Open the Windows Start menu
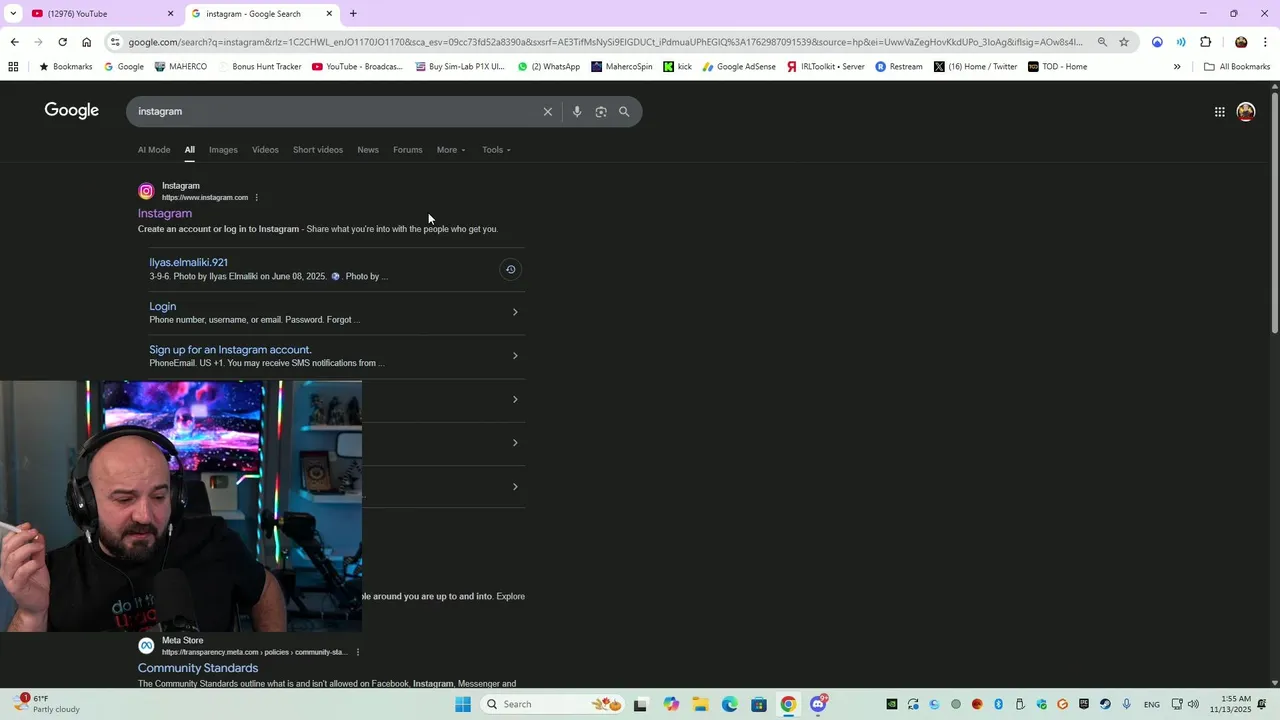This screenshot has width=1280, height=720. tap(463, 704)
